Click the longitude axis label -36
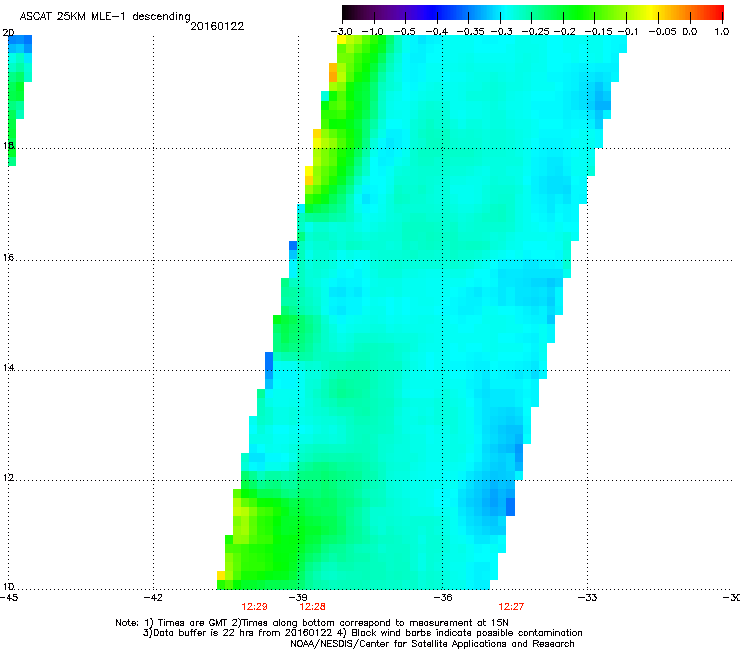The width and height of the screenshot is (740, 650). [442, 598]
